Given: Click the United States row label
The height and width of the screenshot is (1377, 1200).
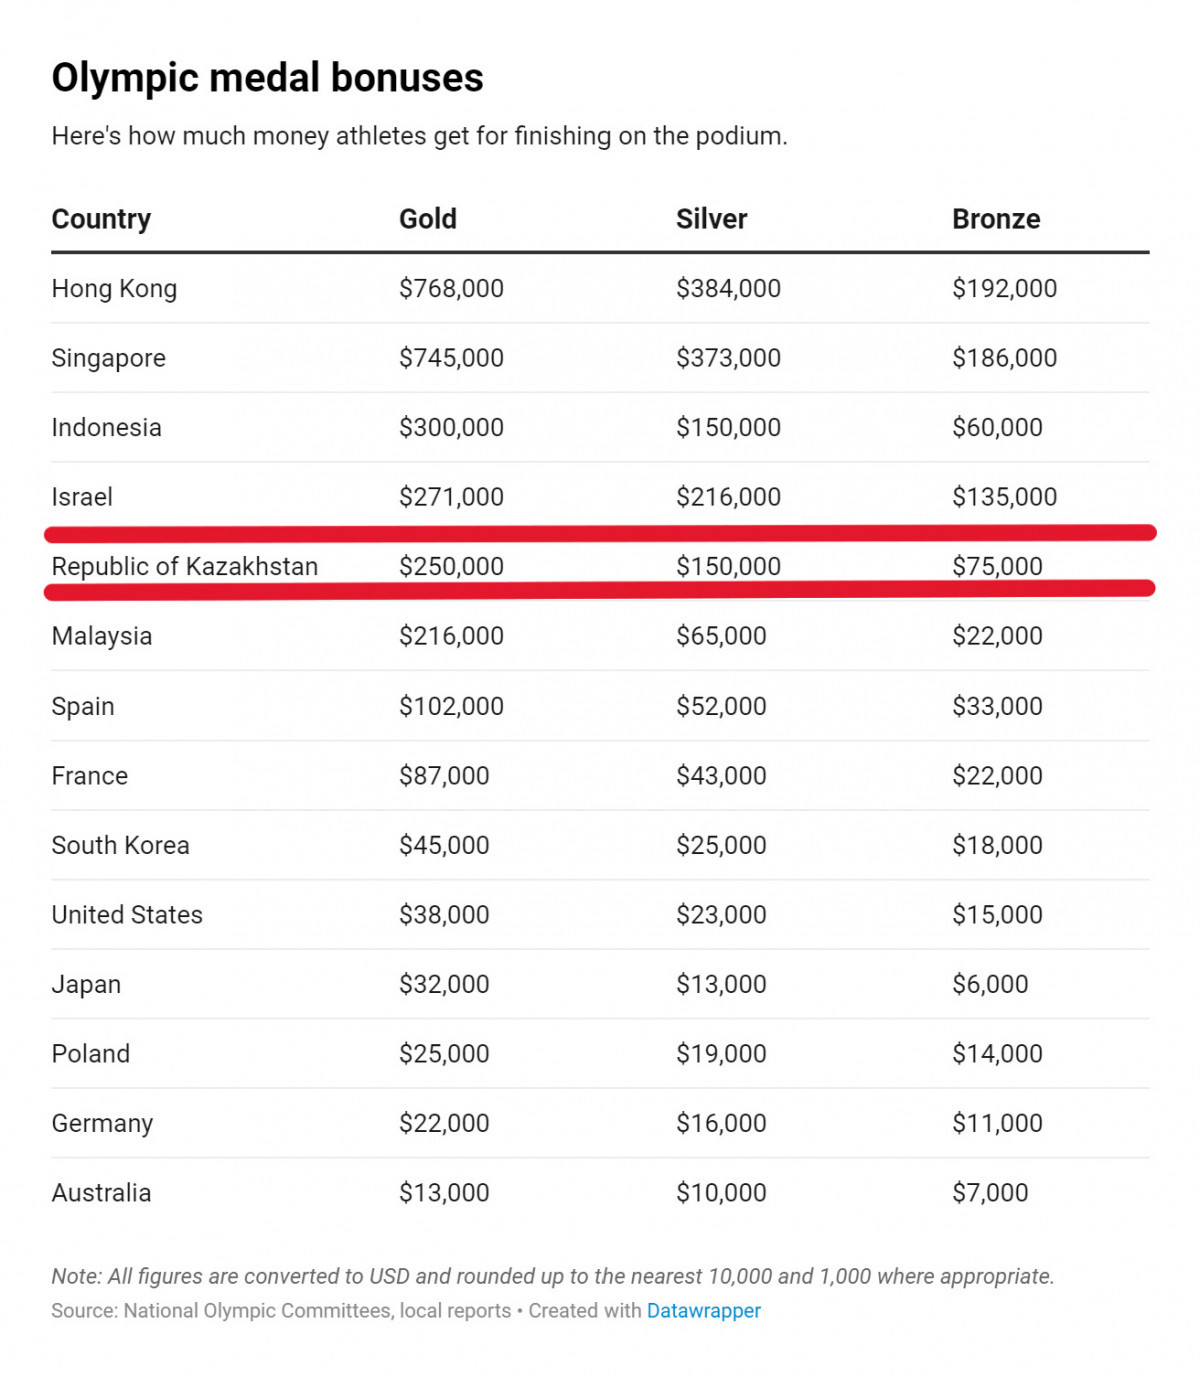Looking at the screenshot, I should 127,915.
